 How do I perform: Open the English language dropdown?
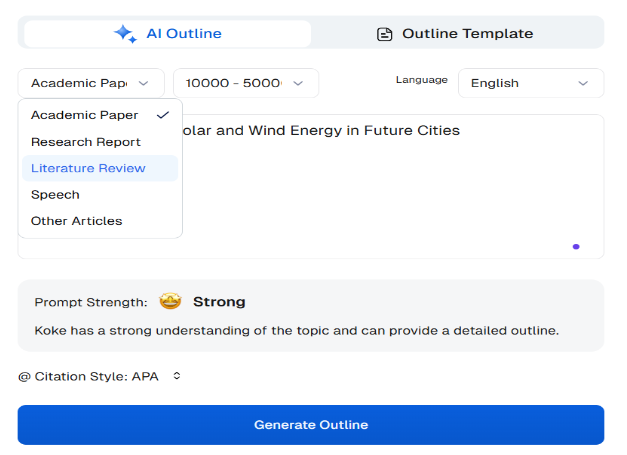click(530, 83)
